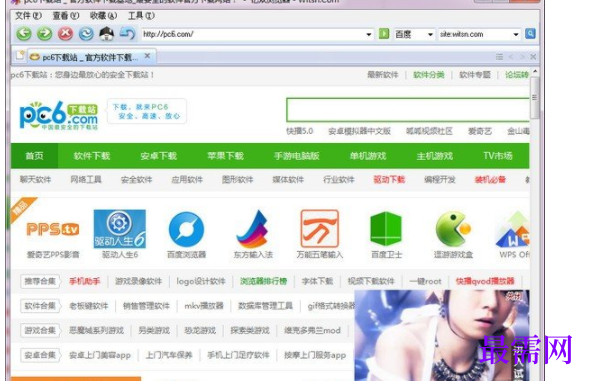Image resolution: width=591 pixels, height=381 pixels.
Task: Click the 网络工具 category link
Action: coord(86,179)
